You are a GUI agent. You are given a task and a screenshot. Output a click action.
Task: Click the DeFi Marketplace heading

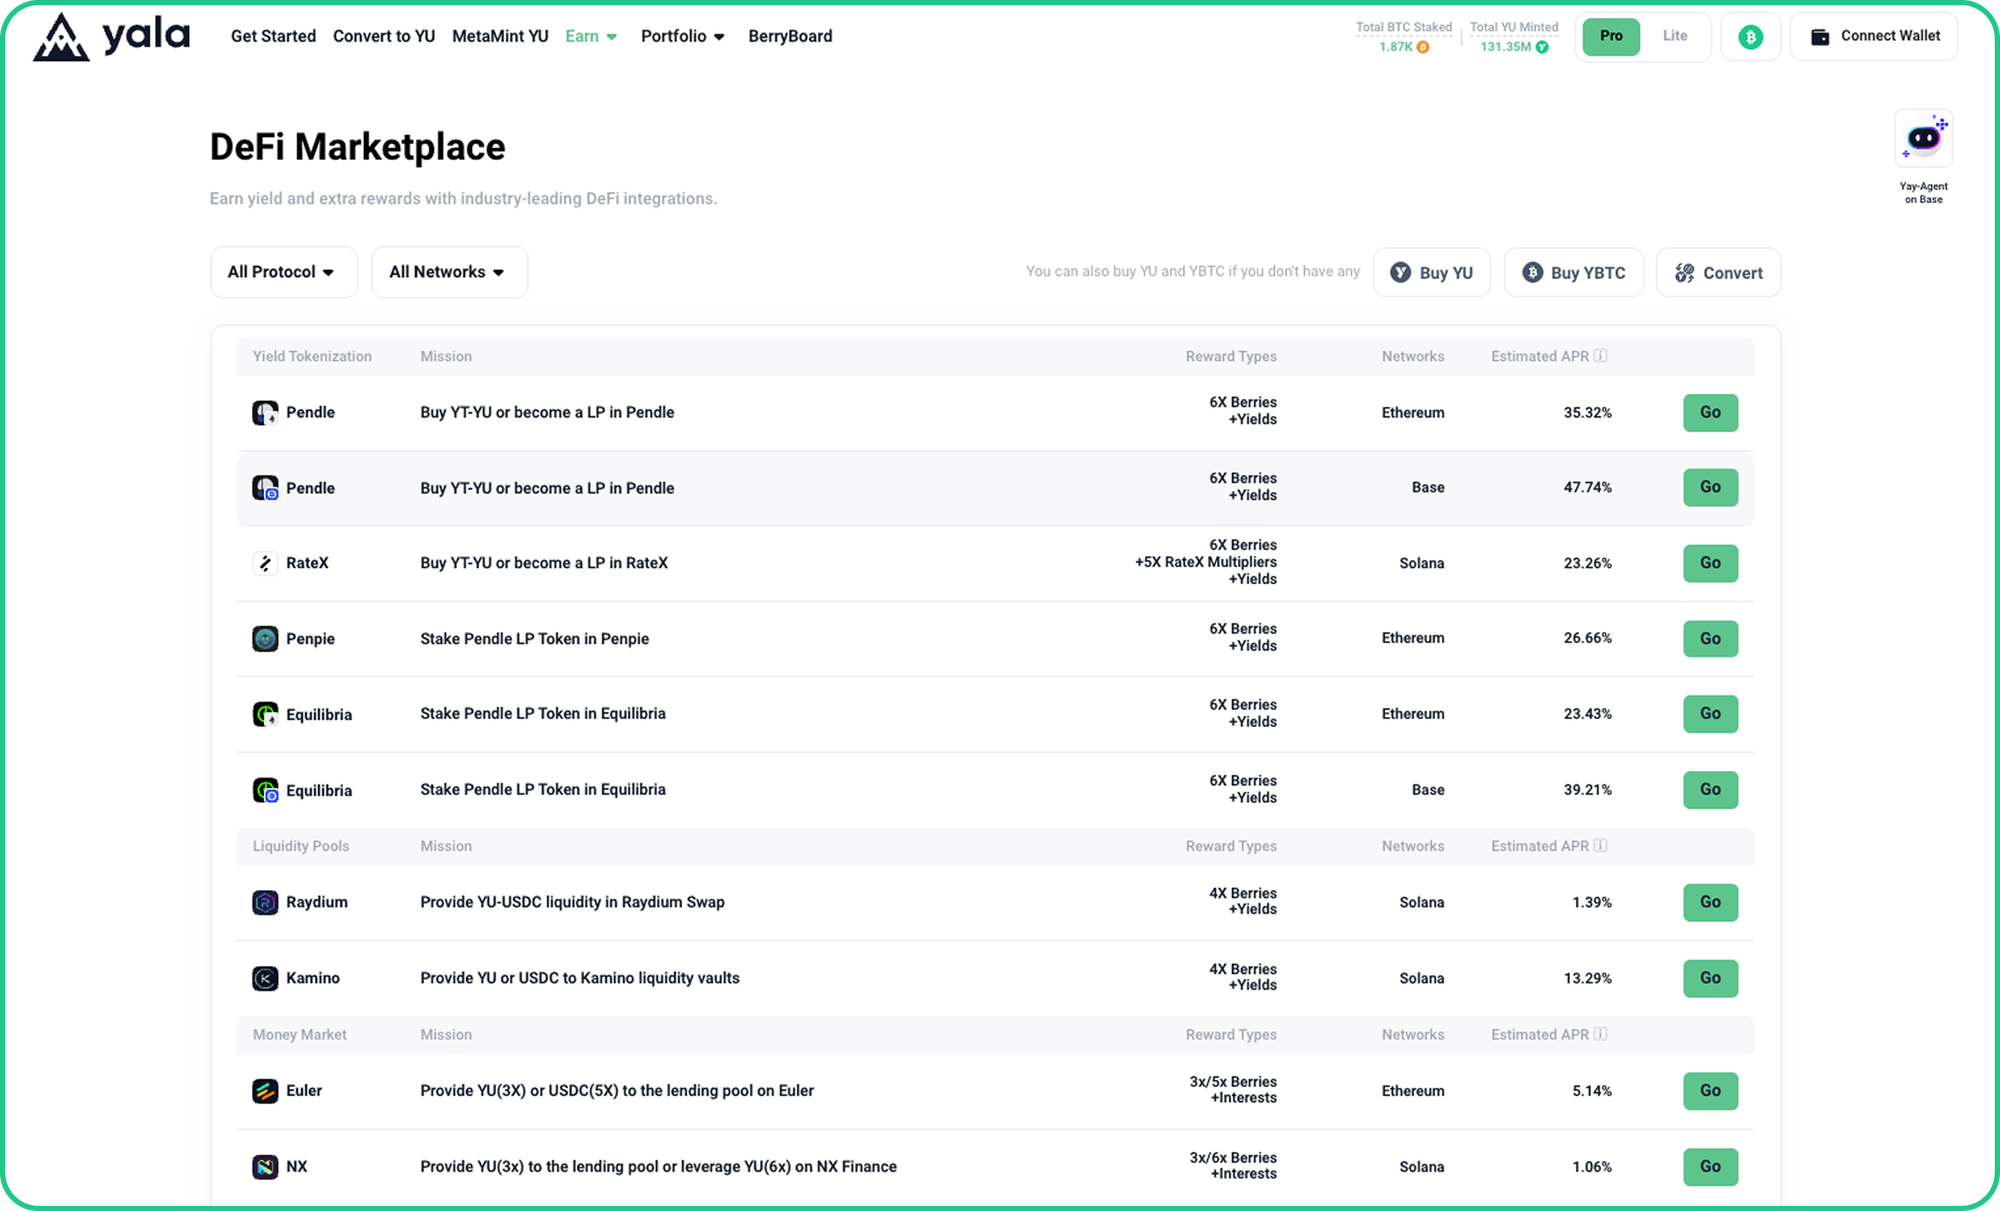(x=357, y=147)
